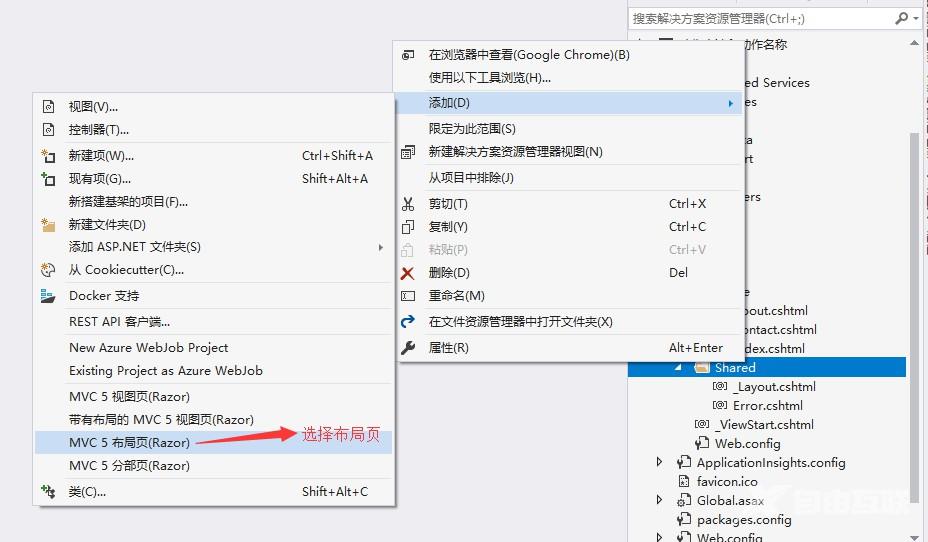This screenshot has height=542, width=928.
Task: Click the open-folder-in-explorer arrow icon
Action: pyautogui.click(x=408, y=322)
